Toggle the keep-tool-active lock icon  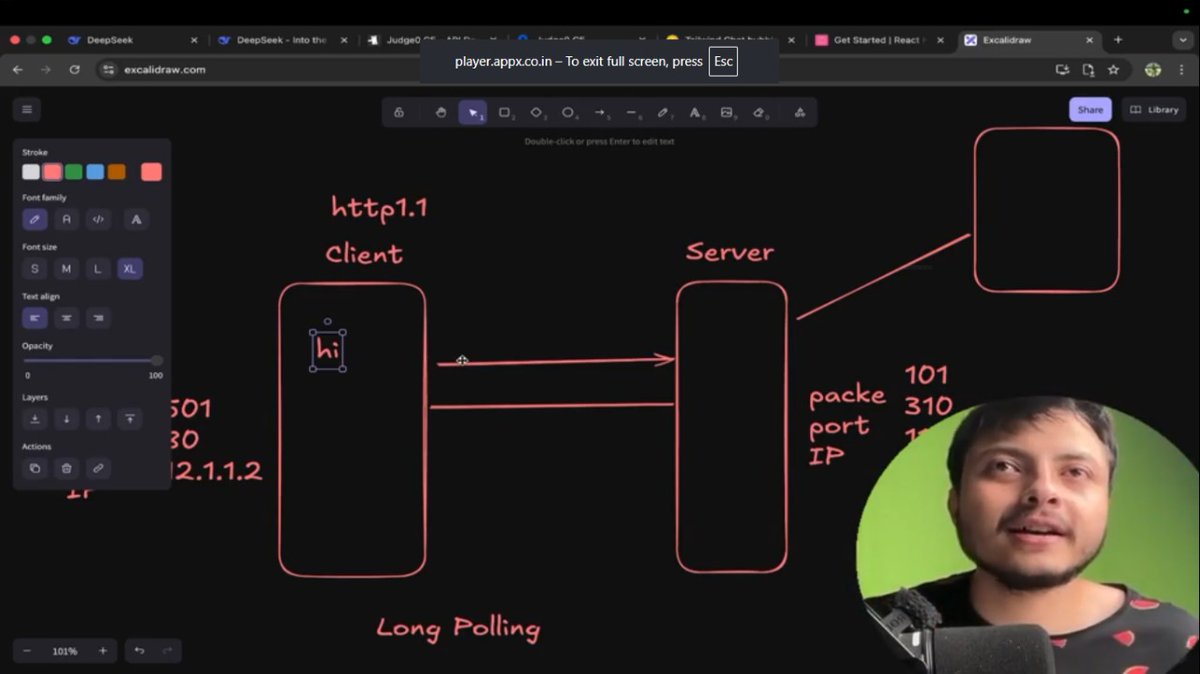click(x=399, y=112)
